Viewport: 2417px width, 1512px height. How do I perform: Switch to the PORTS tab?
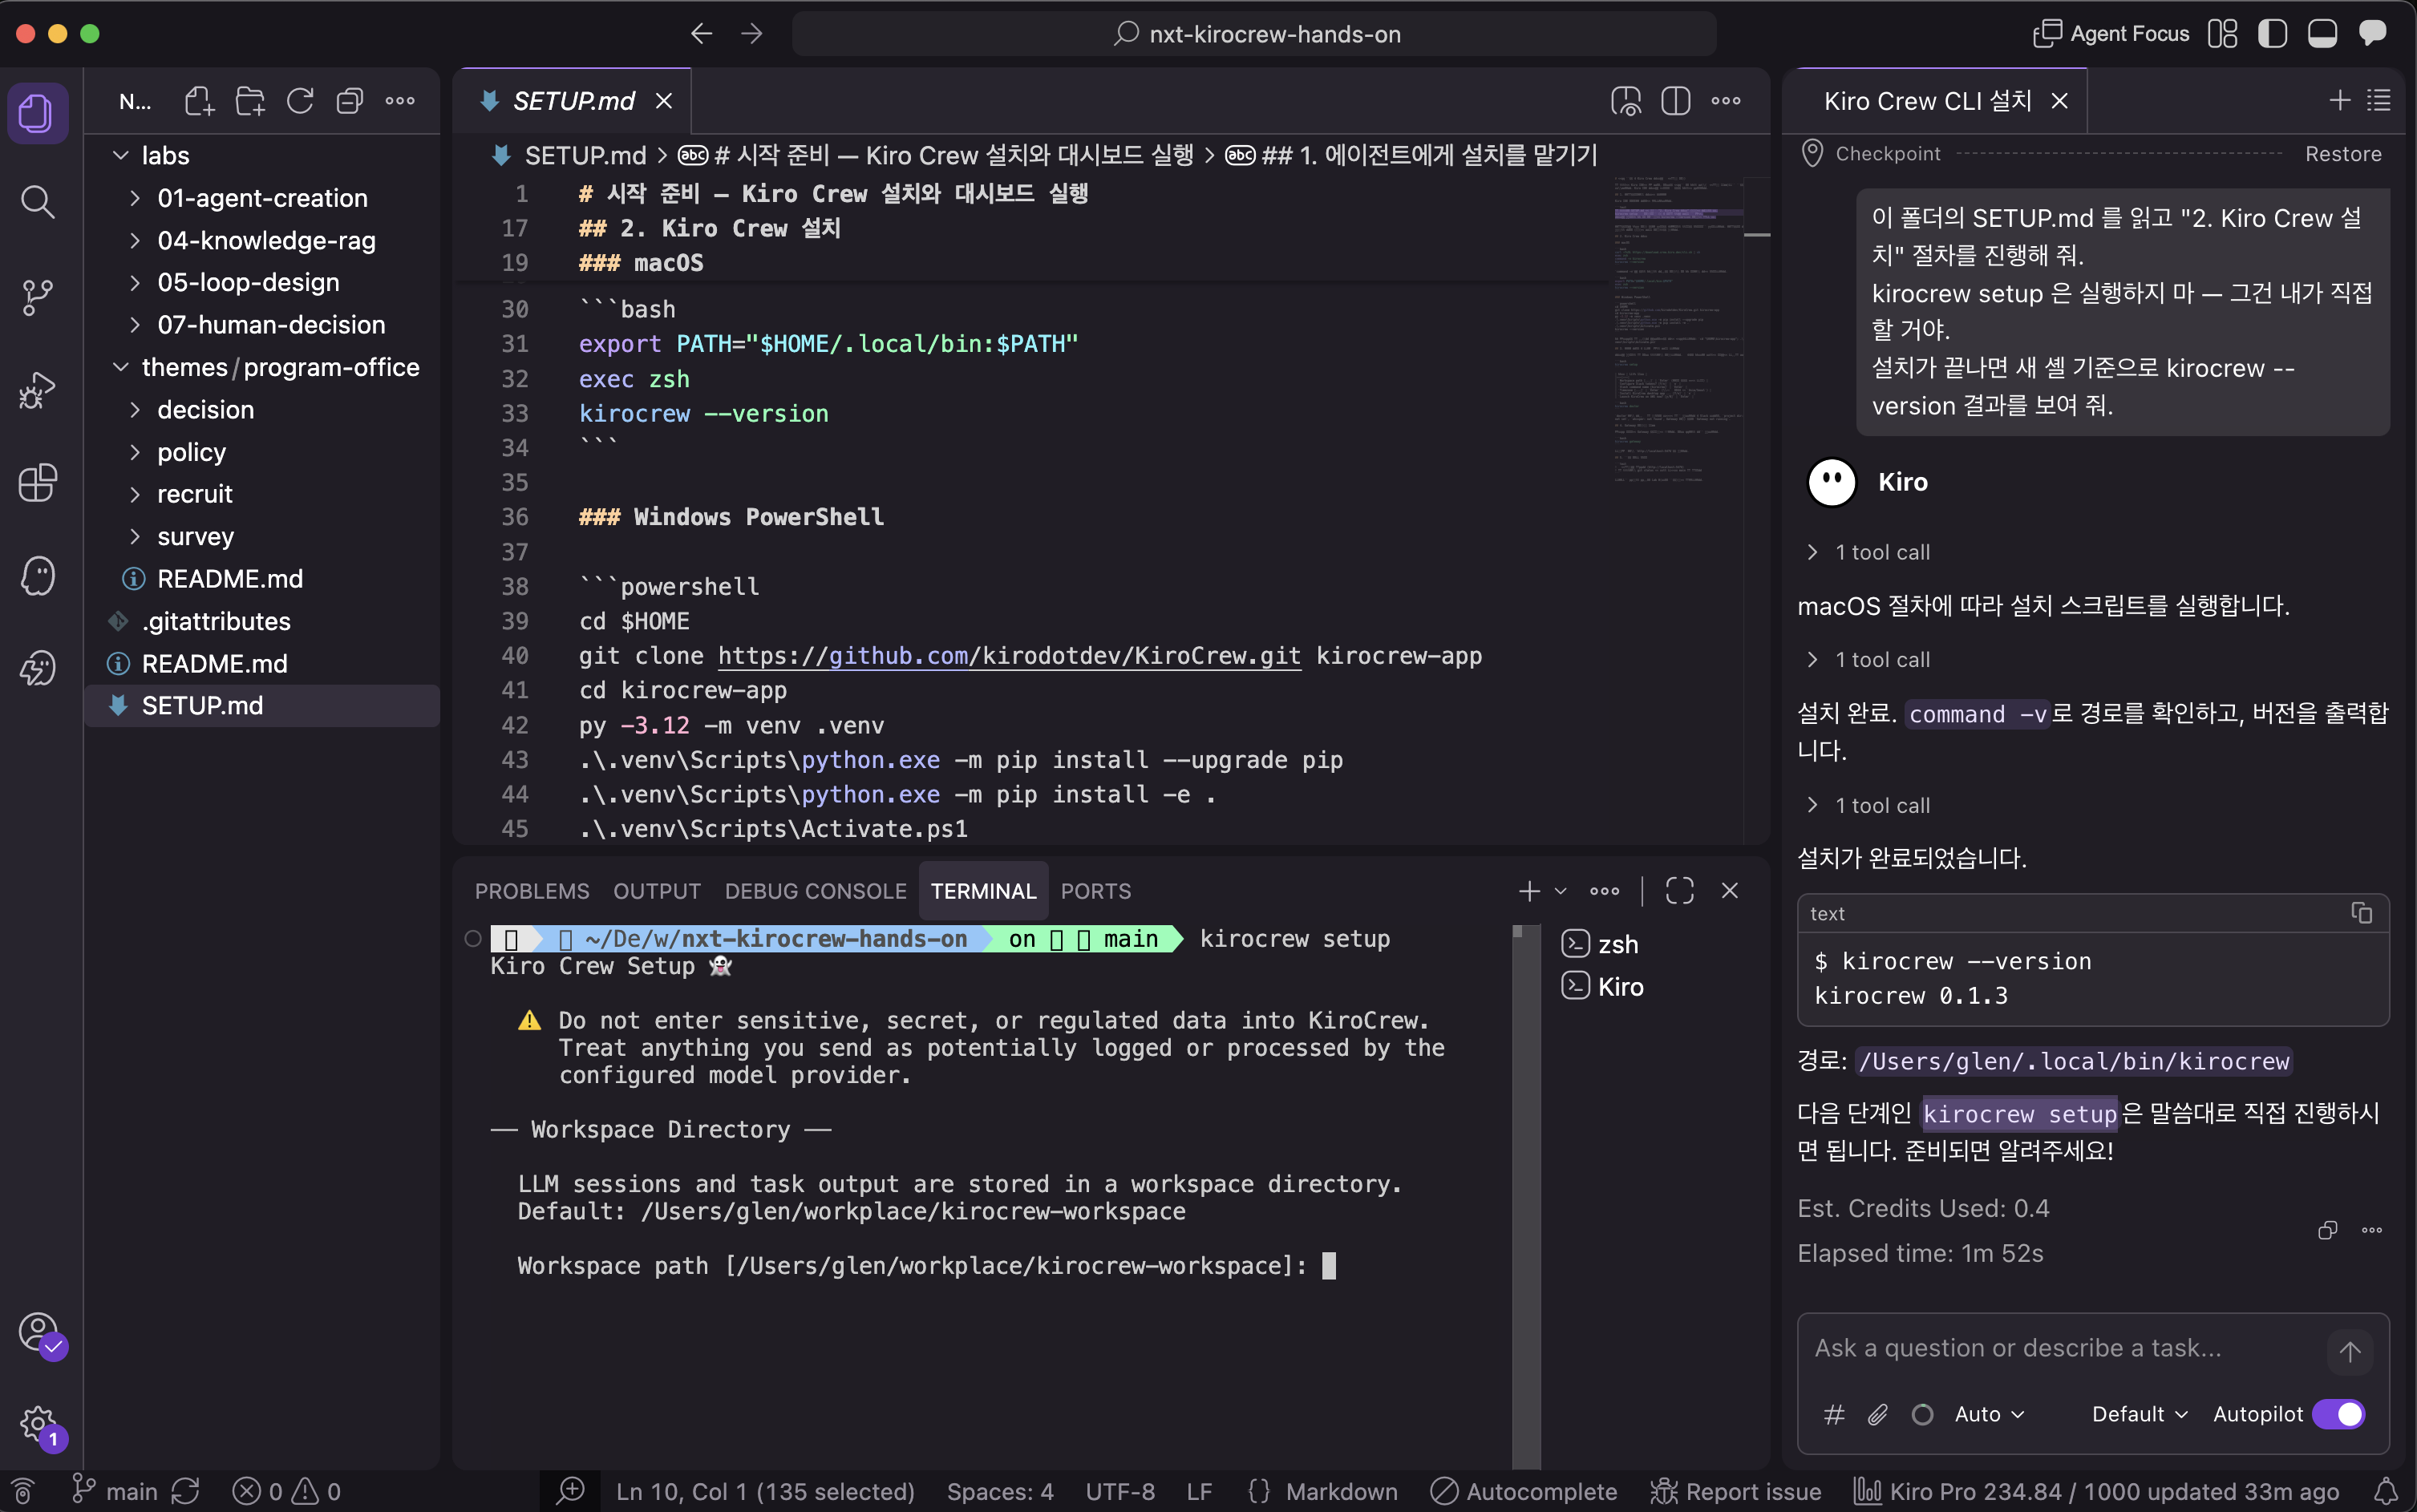pos(1095,891)
